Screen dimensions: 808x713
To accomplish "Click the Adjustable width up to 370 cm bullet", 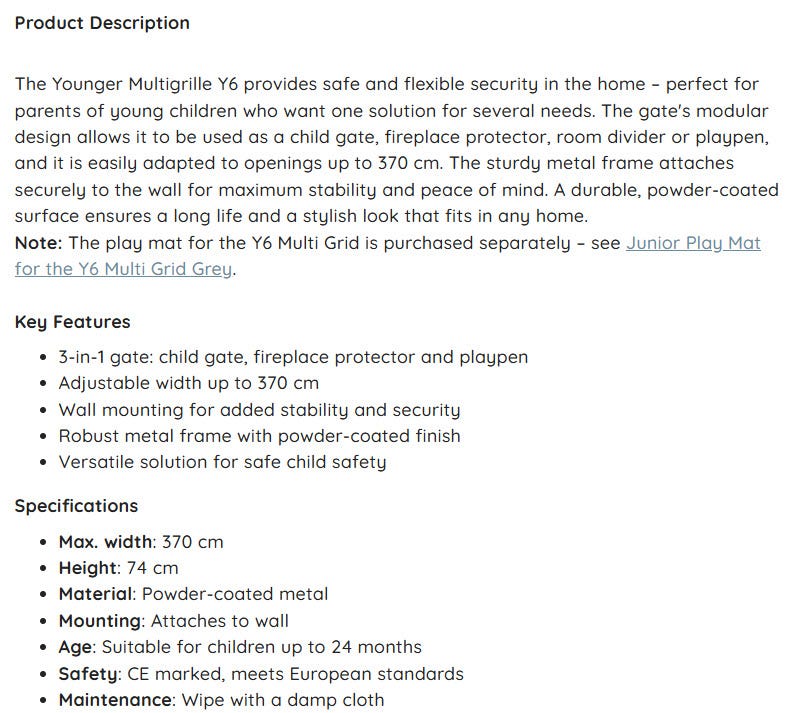I will click(x=189, y=383).
